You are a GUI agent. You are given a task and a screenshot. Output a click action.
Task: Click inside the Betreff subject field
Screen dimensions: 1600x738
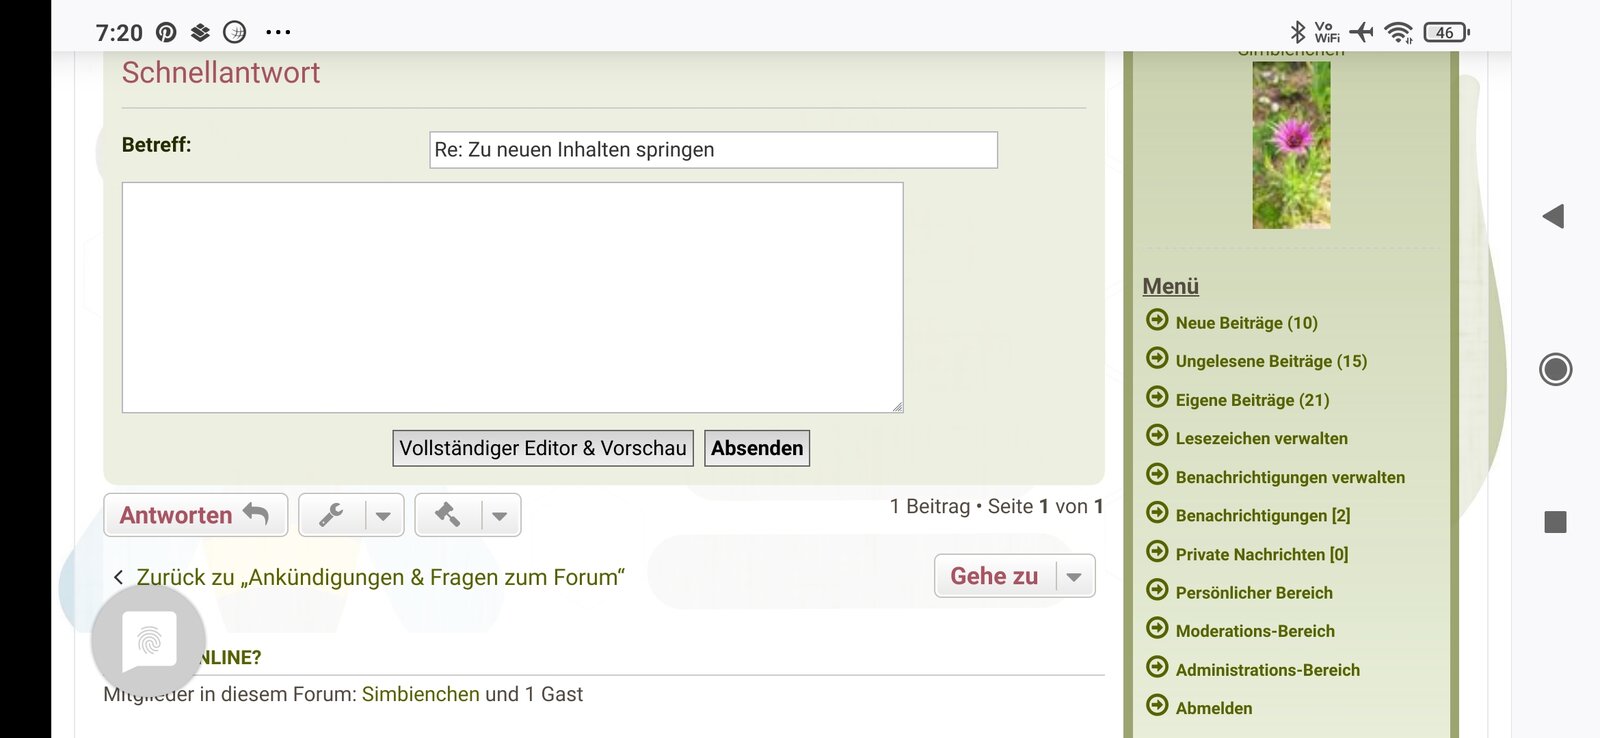click(x=711, y=149)
